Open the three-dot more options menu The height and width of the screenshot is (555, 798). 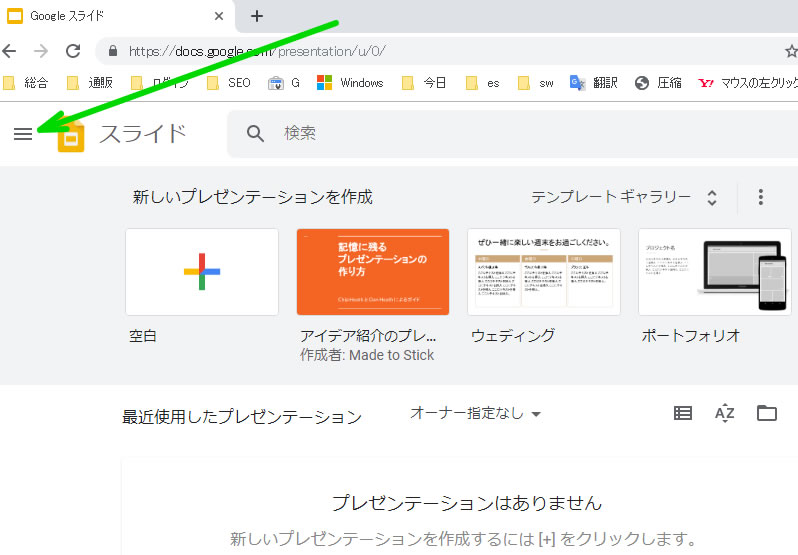click(x=761, y=197)
